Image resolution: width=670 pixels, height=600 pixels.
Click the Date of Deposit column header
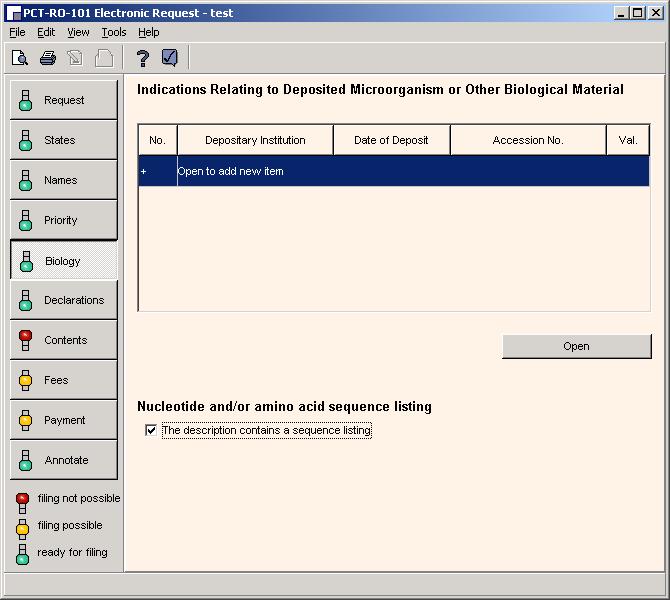(391, 140)
